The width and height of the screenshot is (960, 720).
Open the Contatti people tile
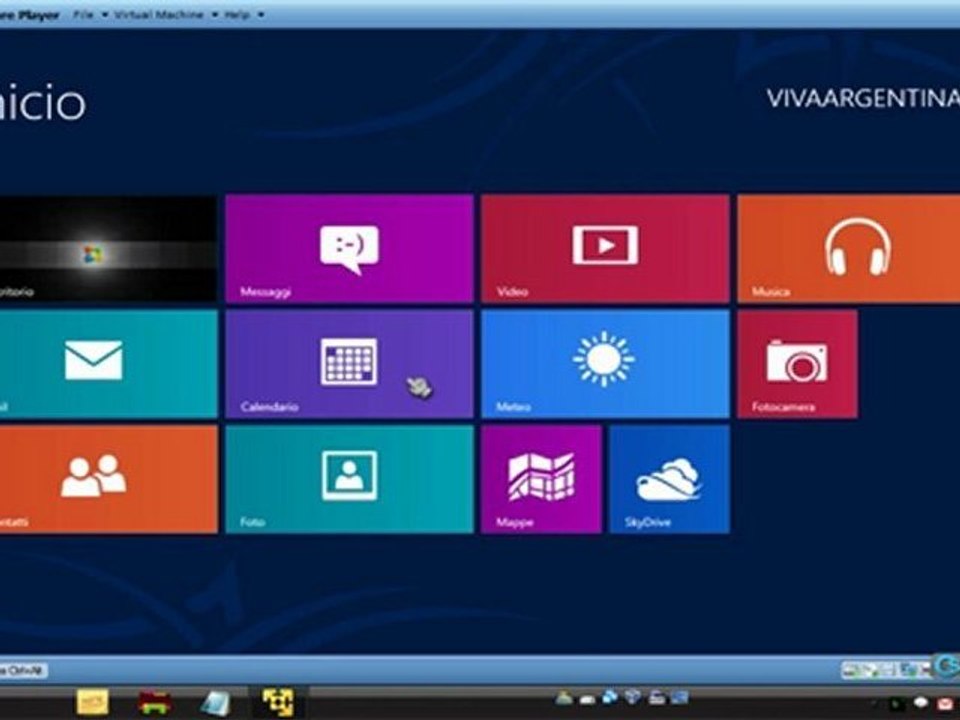[108, 479]
